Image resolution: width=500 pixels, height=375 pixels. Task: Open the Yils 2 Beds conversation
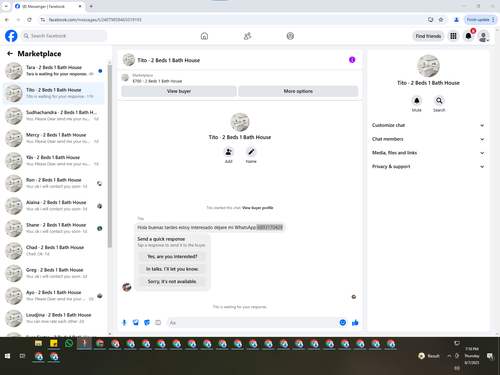click(54, 161)
